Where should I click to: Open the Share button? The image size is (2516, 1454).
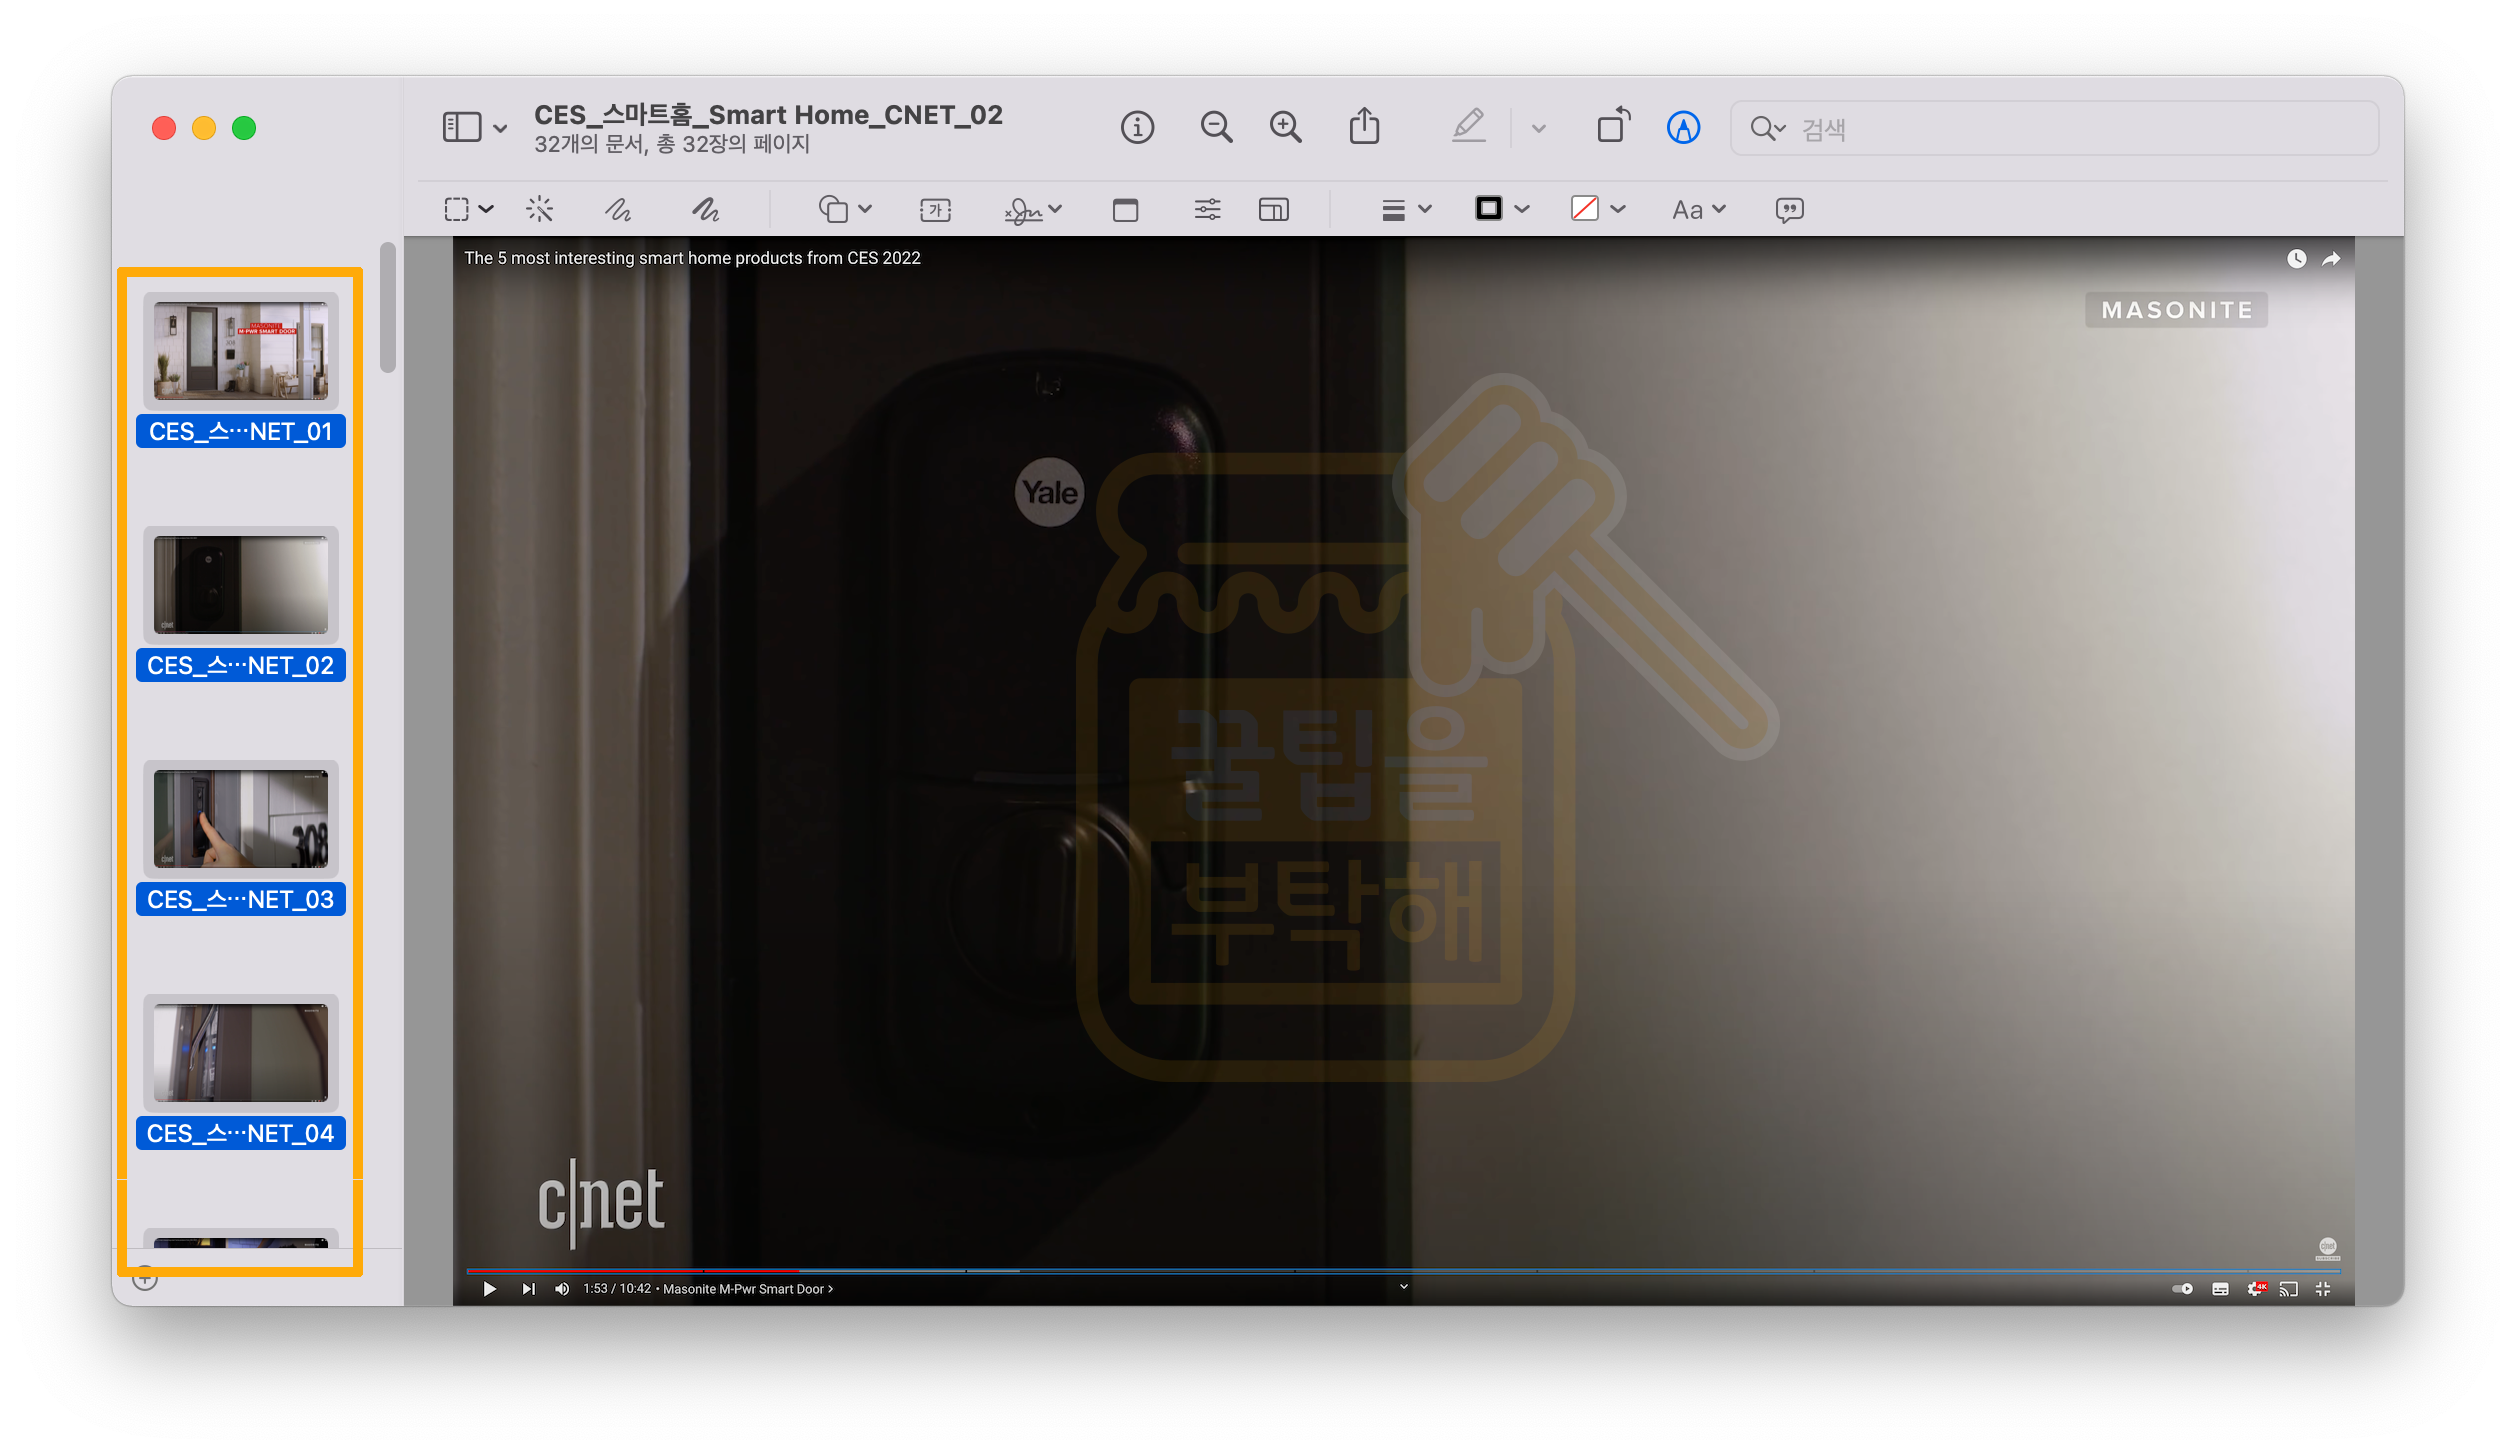(1364, 128)
